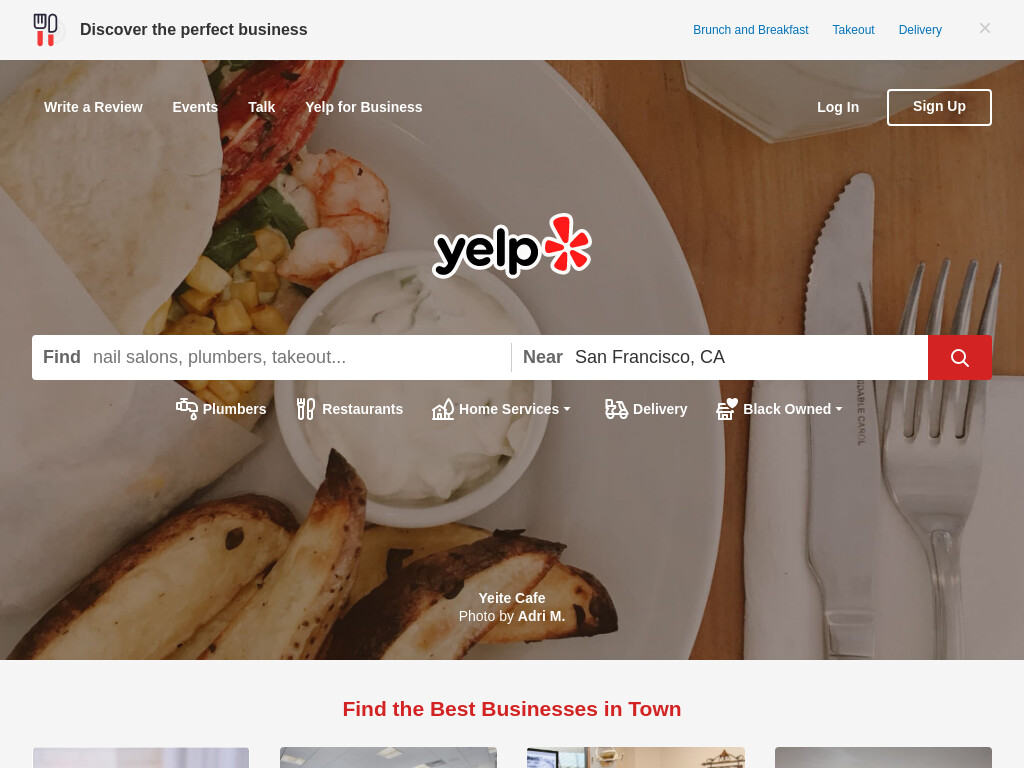1024x768 pixels.
Task: Click the Home Services house icon
Action: 443,409
